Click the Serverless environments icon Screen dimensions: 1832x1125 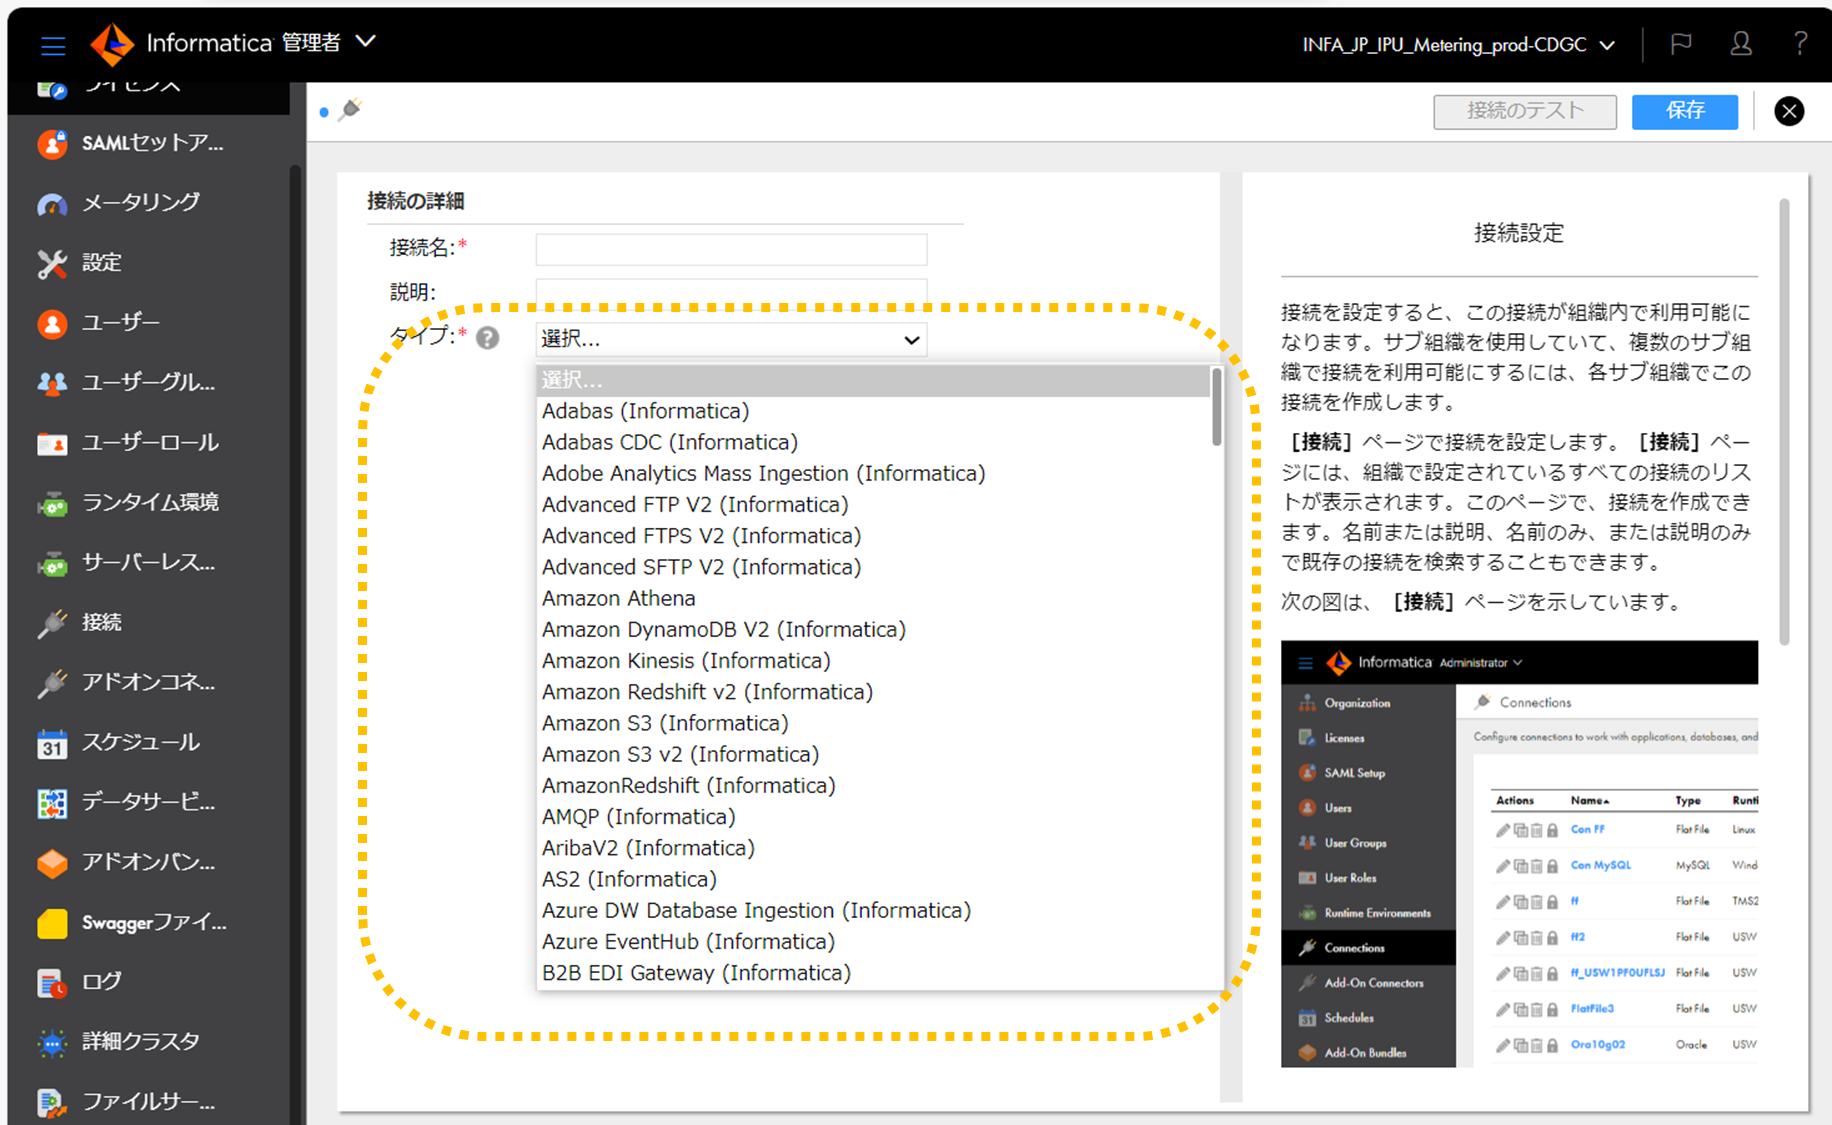pyautogui.click(x=52, y=563)
